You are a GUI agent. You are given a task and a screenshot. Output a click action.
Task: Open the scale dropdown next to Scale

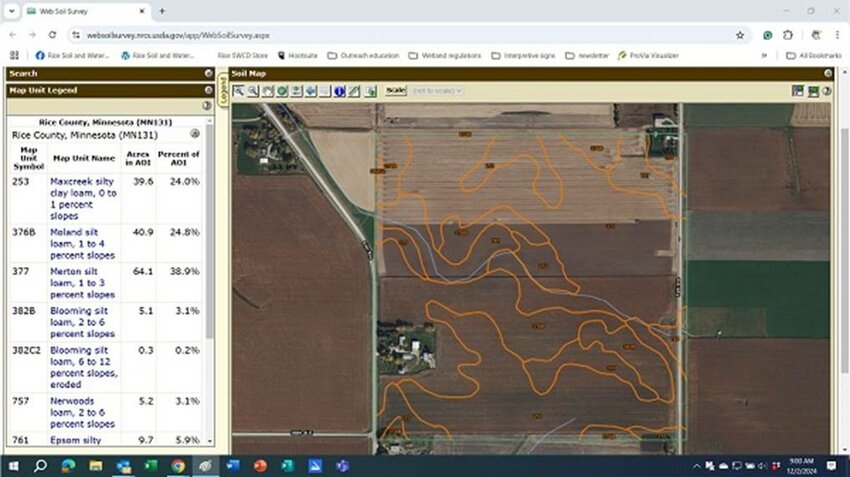(437, 91)
